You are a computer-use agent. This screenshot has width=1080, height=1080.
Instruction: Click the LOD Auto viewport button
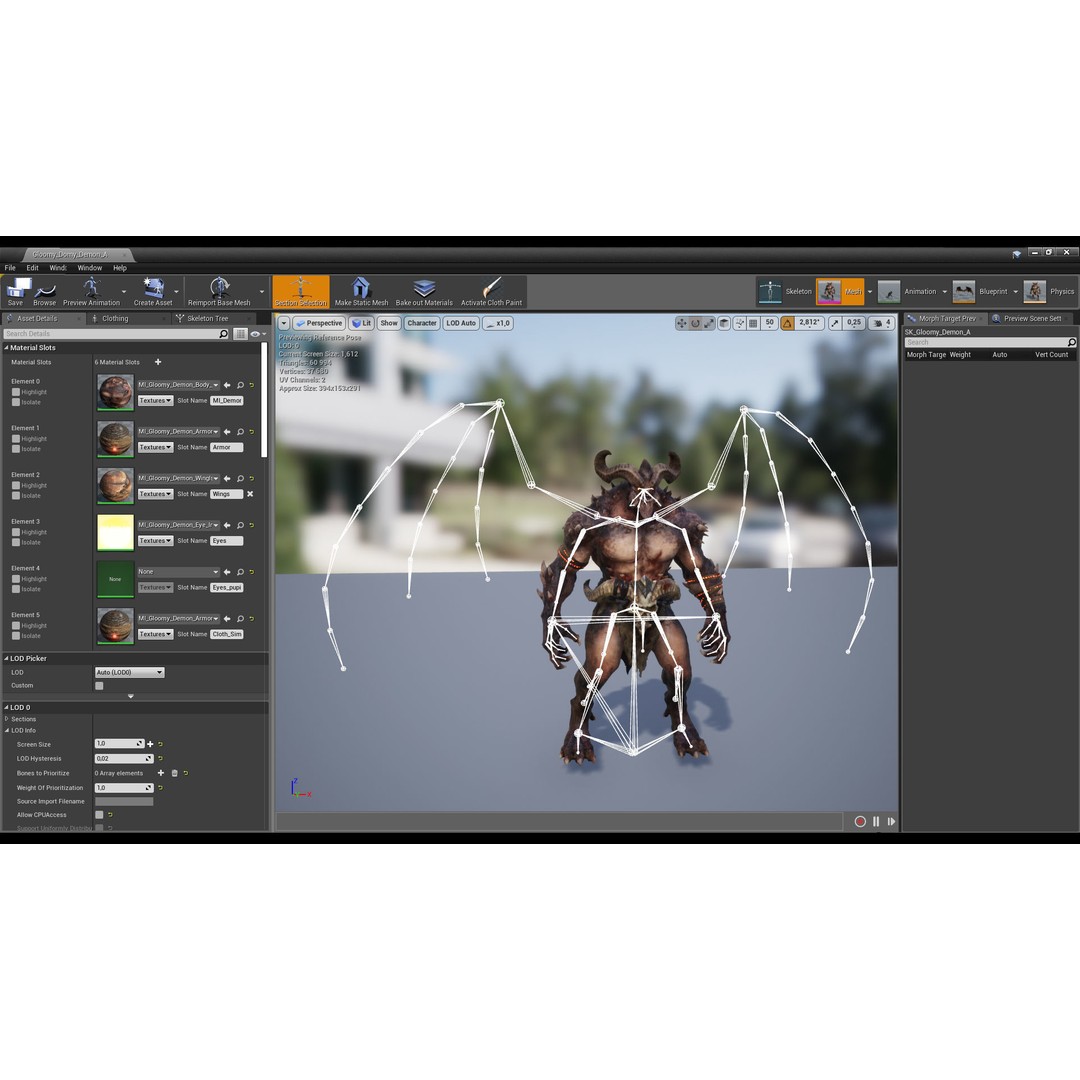[461, 323]
